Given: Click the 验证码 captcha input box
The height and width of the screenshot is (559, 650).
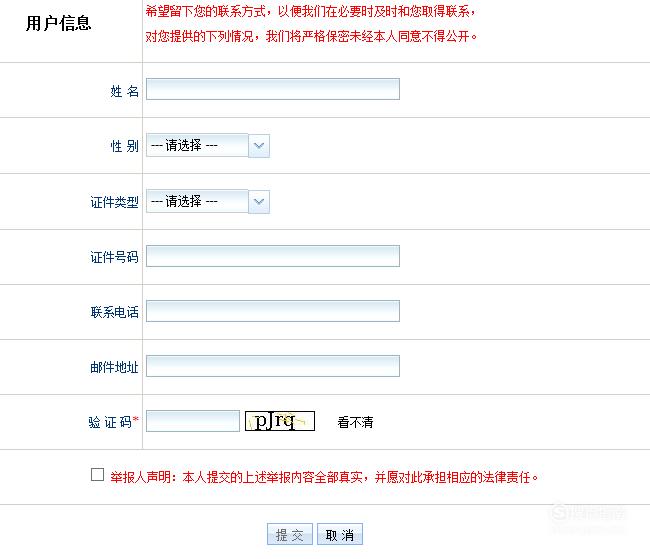Looking at the screenshot, I should pos(193,421).
